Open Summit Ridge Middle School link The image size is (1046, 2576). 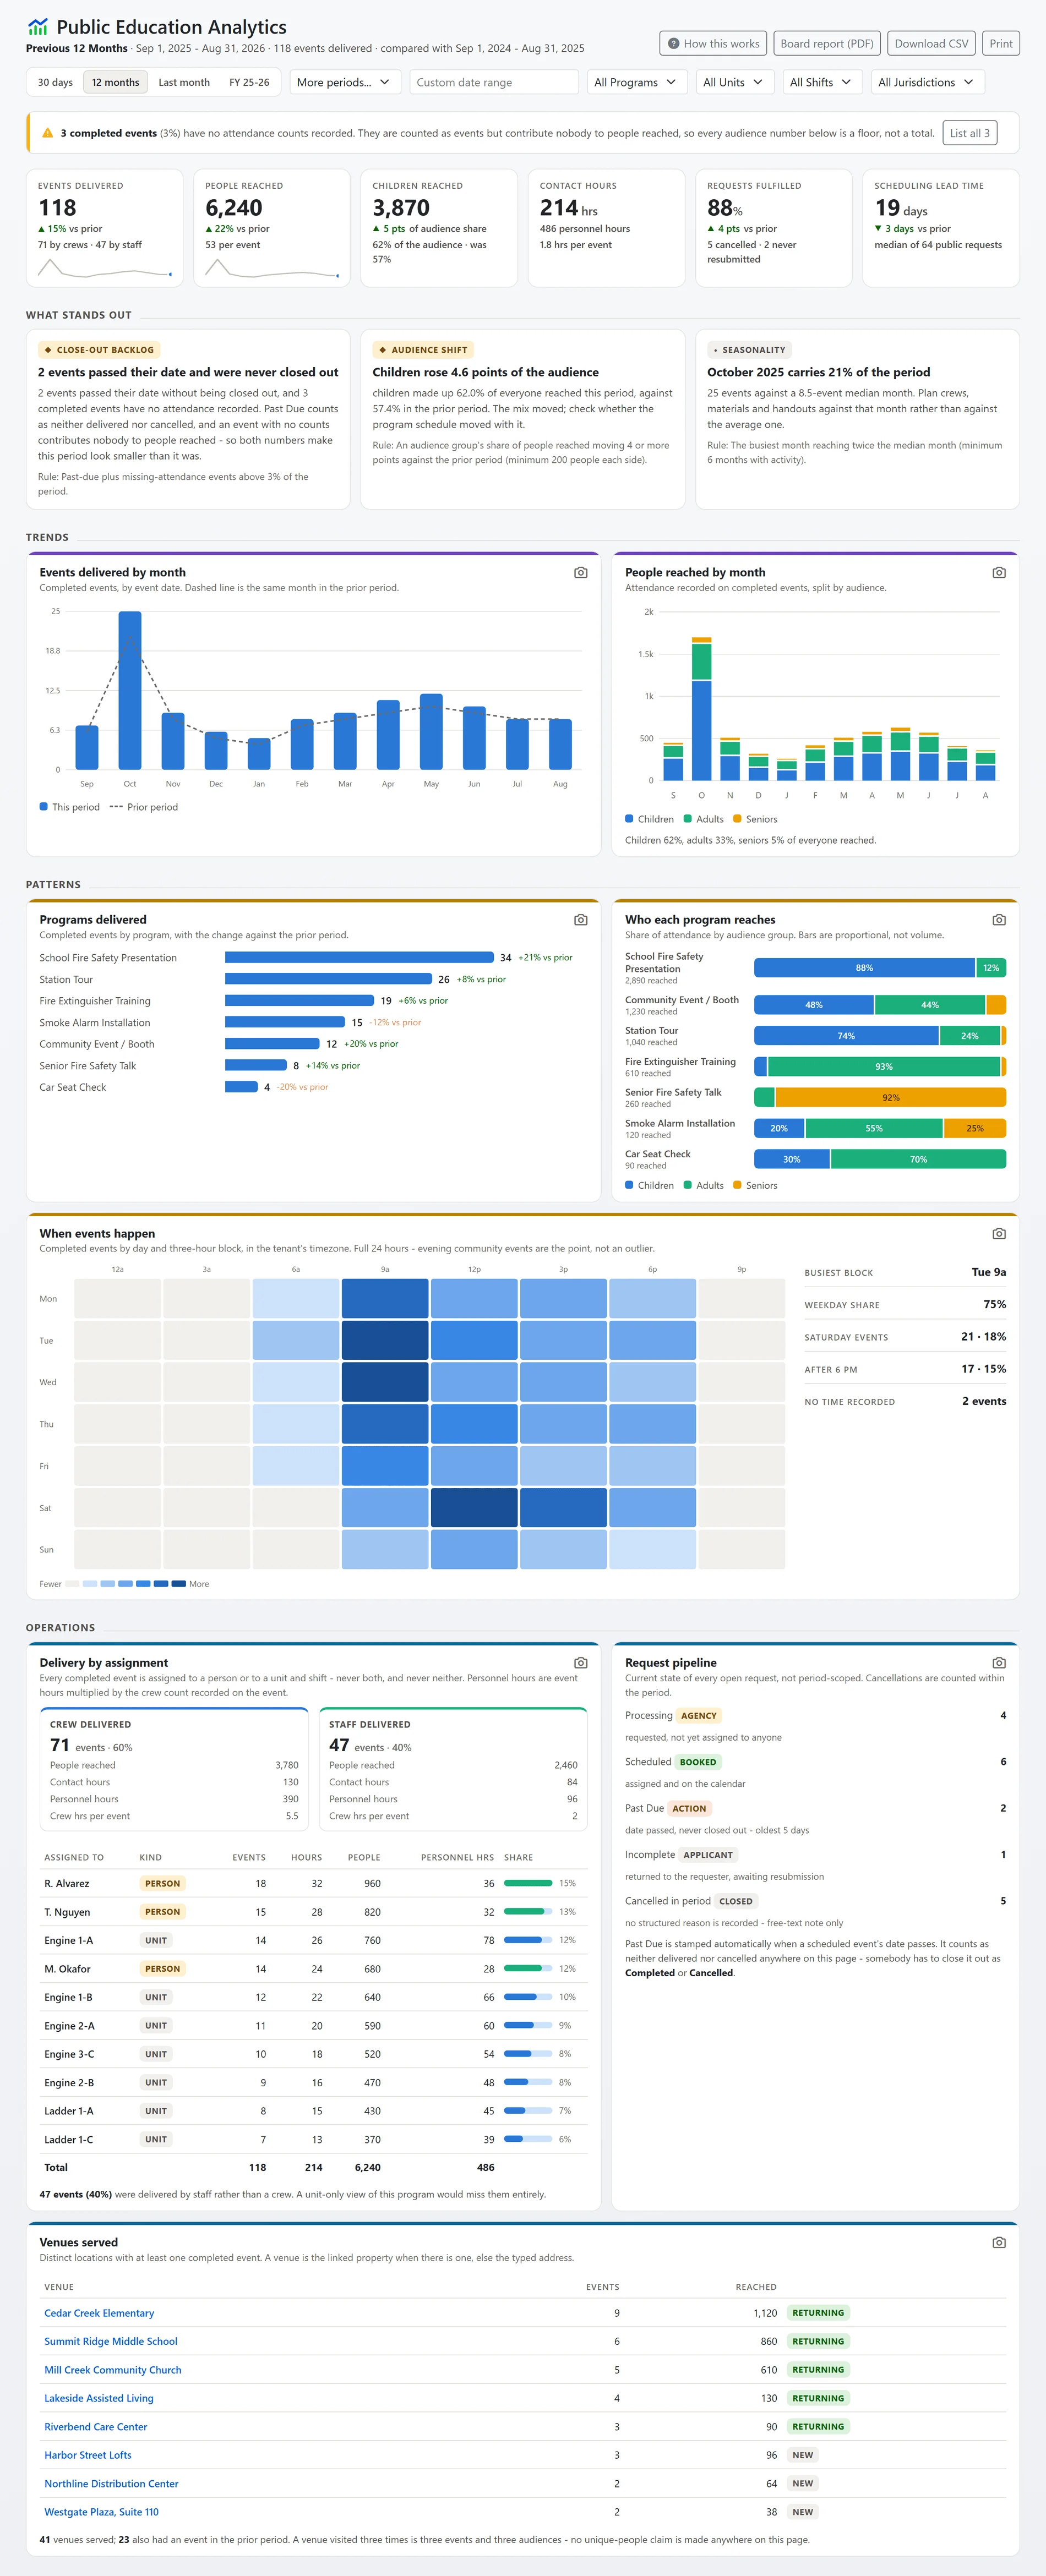(111, 2342)
